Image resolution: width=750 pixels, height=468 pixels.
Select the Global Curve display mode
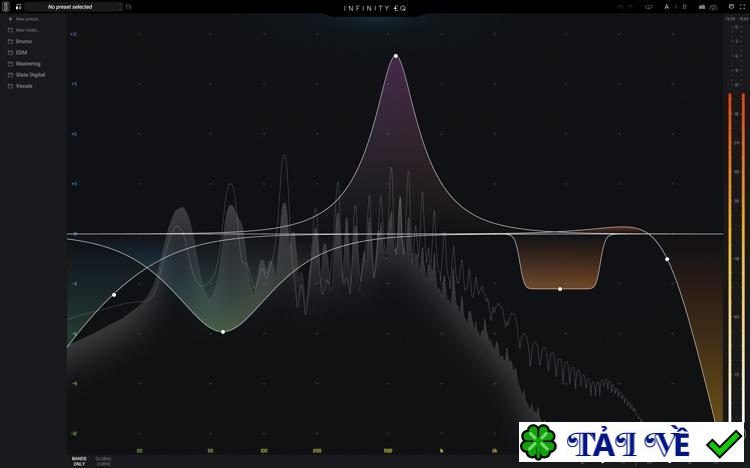point(104,461)
